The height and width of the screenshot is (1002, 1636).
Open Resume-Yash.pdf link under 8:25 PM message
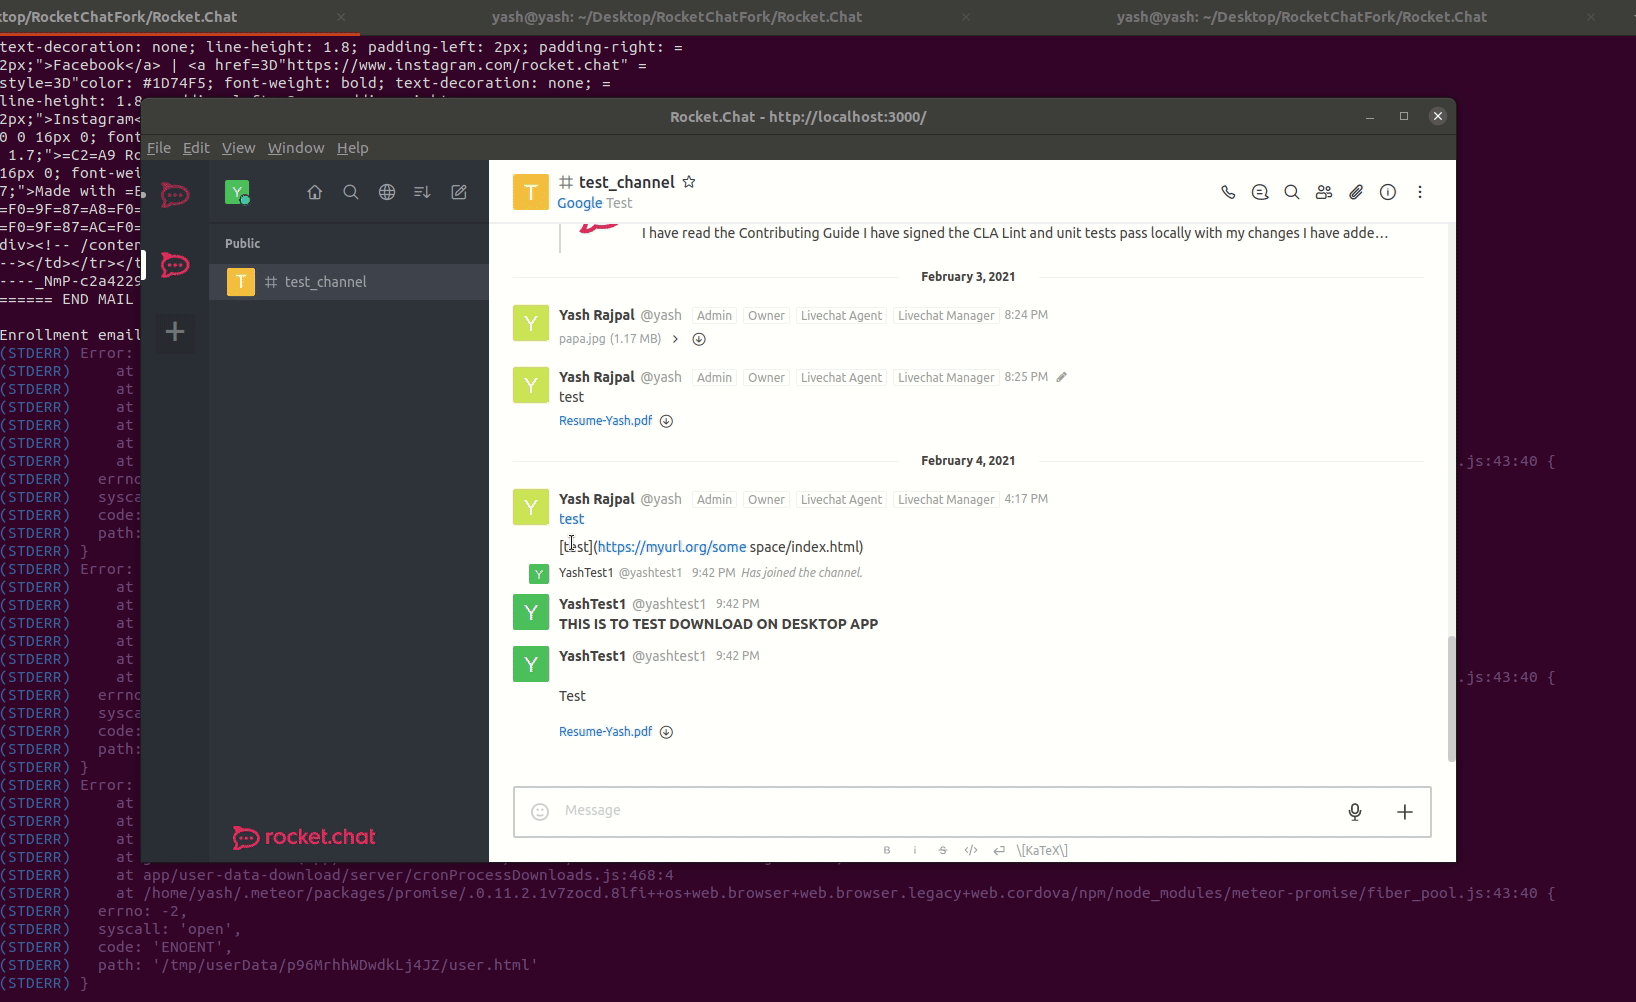[605, 421]
